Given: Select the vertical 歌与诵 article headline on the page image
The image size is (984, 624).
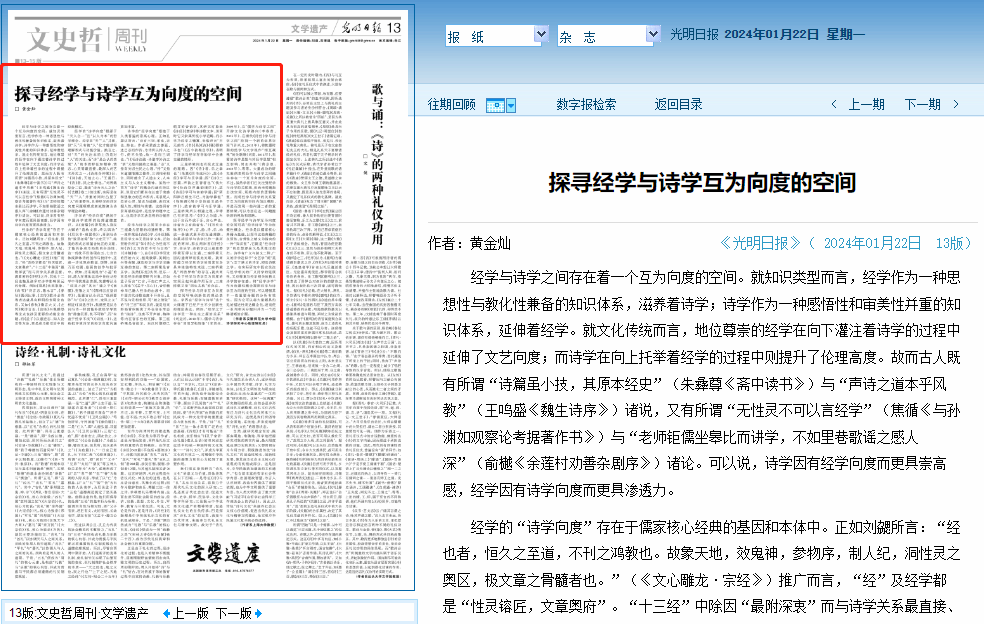Looking at the screenshot, I should [377, 163].
